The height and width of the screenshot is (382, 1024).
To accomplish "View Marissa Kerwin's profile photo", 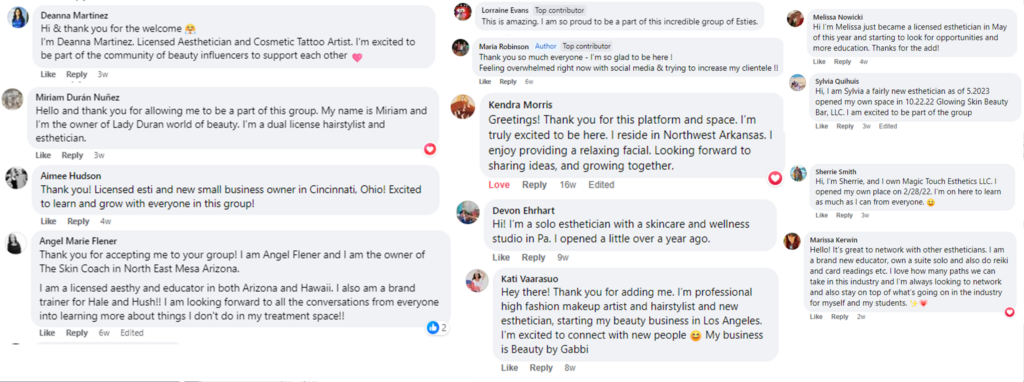I will (x=792, y=241).
